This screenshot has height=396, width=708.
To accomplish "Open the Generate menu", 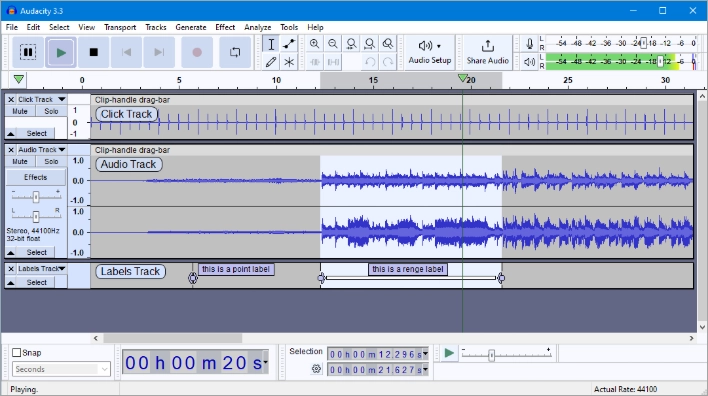I will pyautogui.click(x=191, y=27).
